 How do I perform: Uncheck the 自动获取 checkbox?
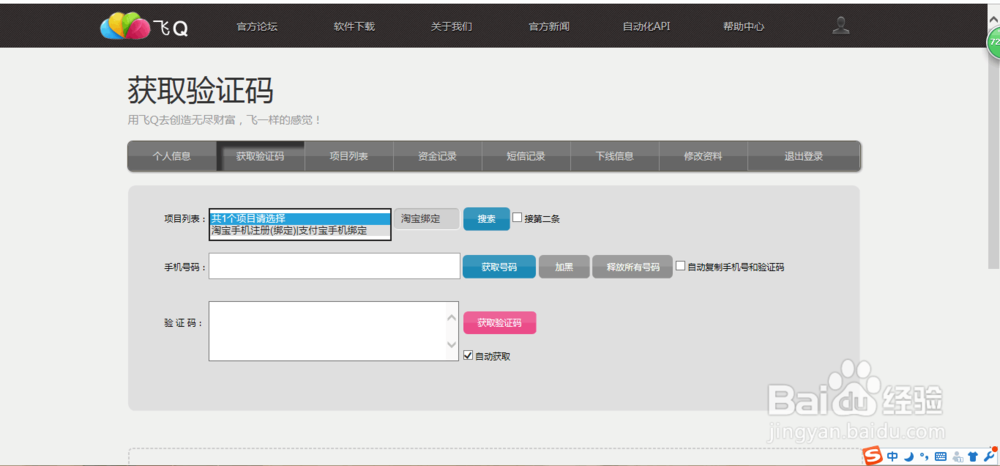[468, 354]
